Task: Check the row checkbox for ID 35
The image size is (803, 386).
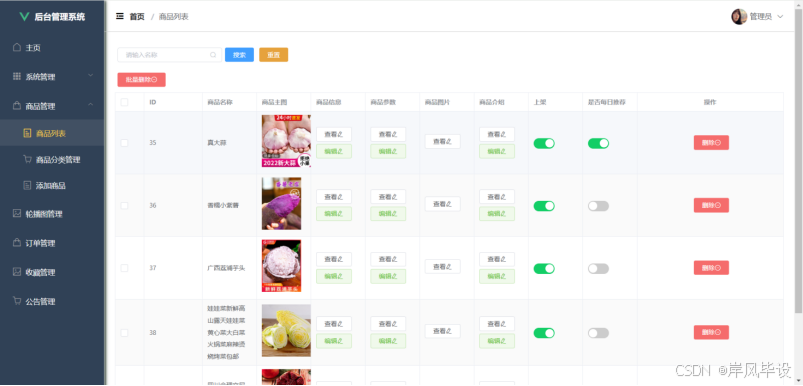Action: pos(124,143)
